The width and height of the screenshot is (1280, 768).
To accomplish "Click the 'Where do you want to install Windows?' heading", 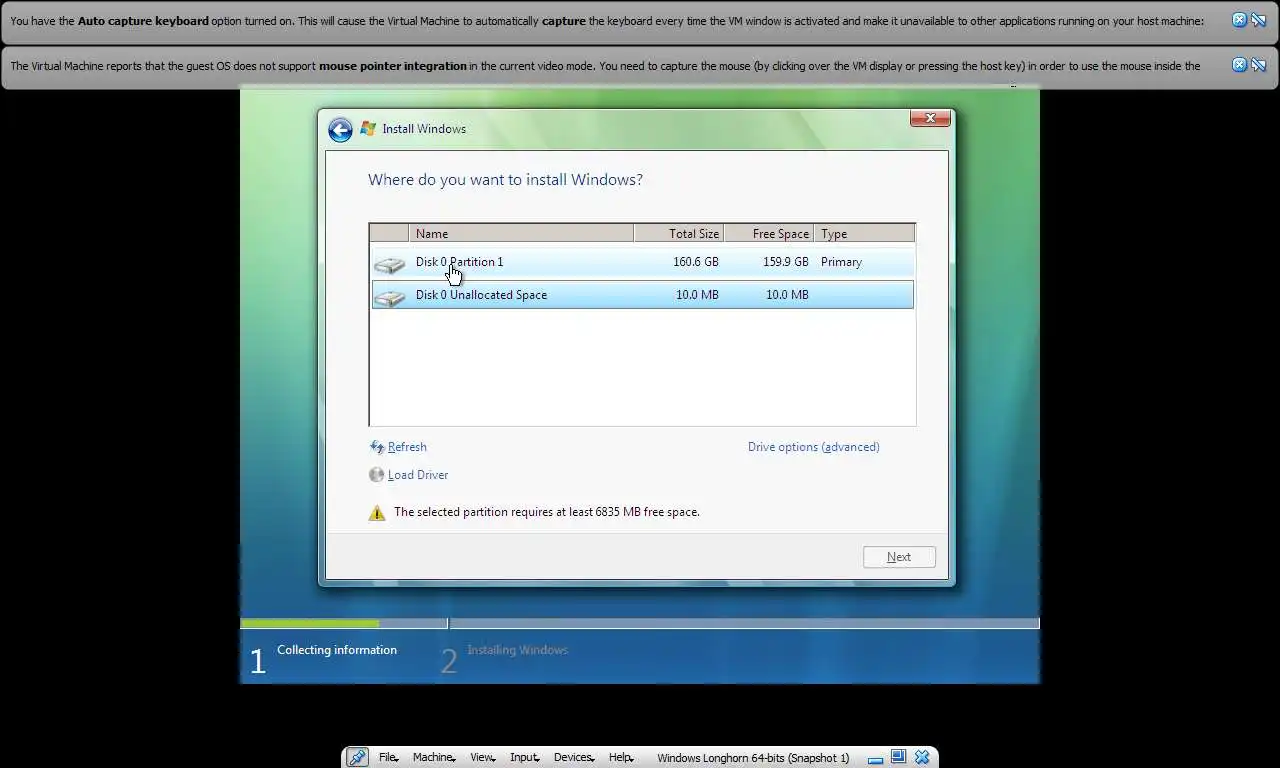I will [505, 180].
